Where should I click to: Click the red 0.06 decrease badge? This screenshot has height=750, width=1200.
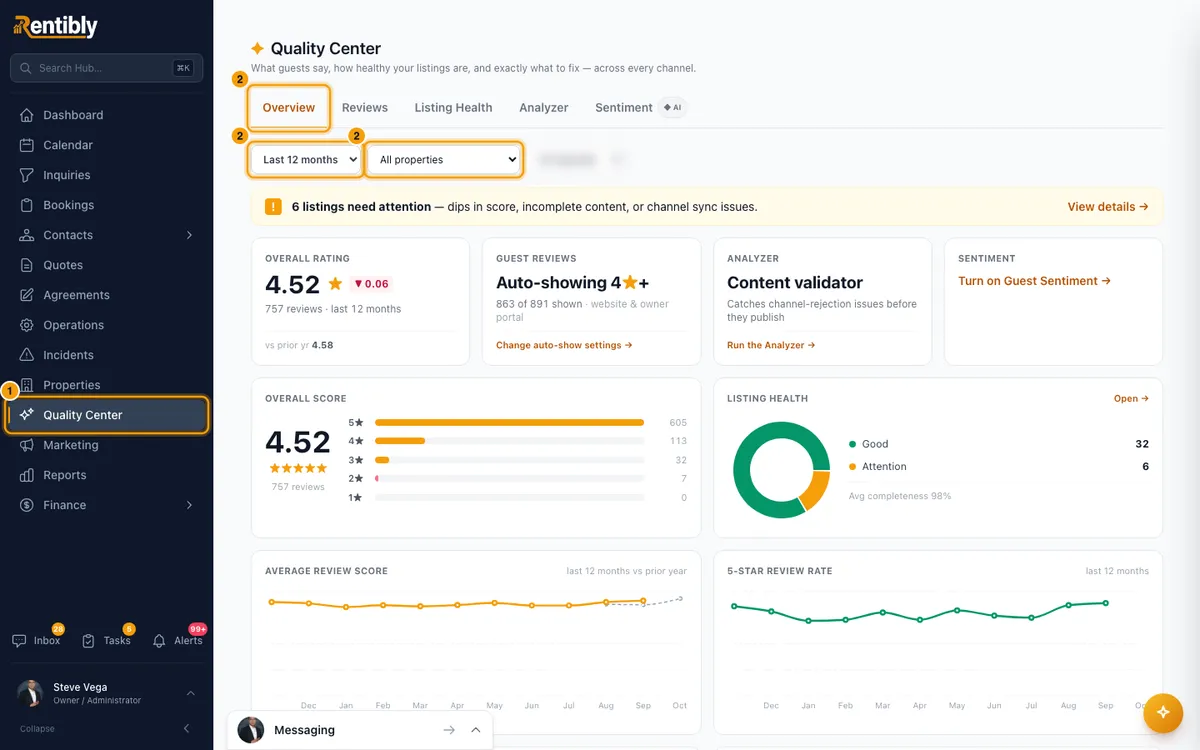pos(372,284)
